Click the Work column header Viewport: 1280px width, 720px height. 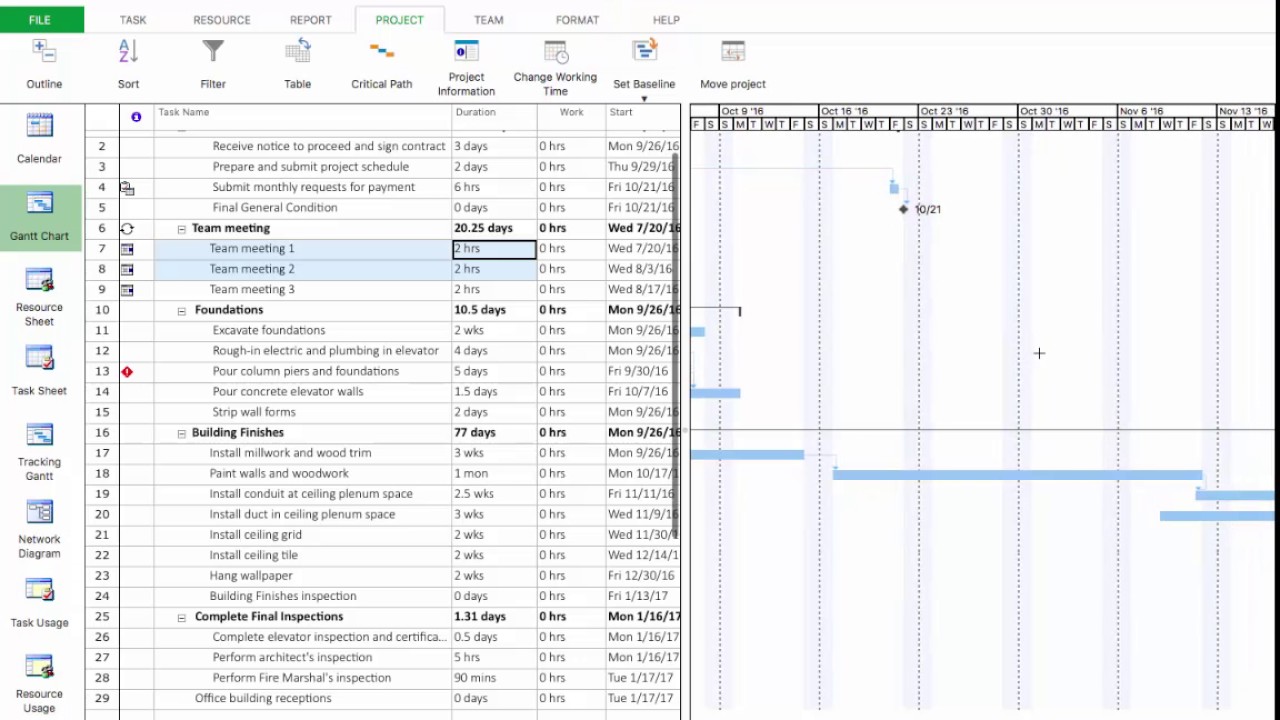[x=571, y=117]
